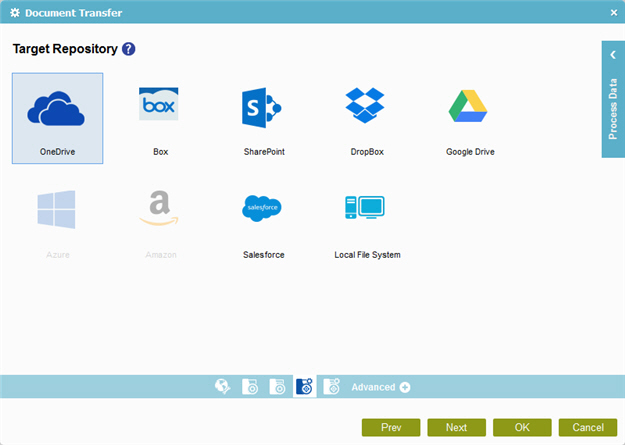Go to the globe wizard step

point(222,386)
